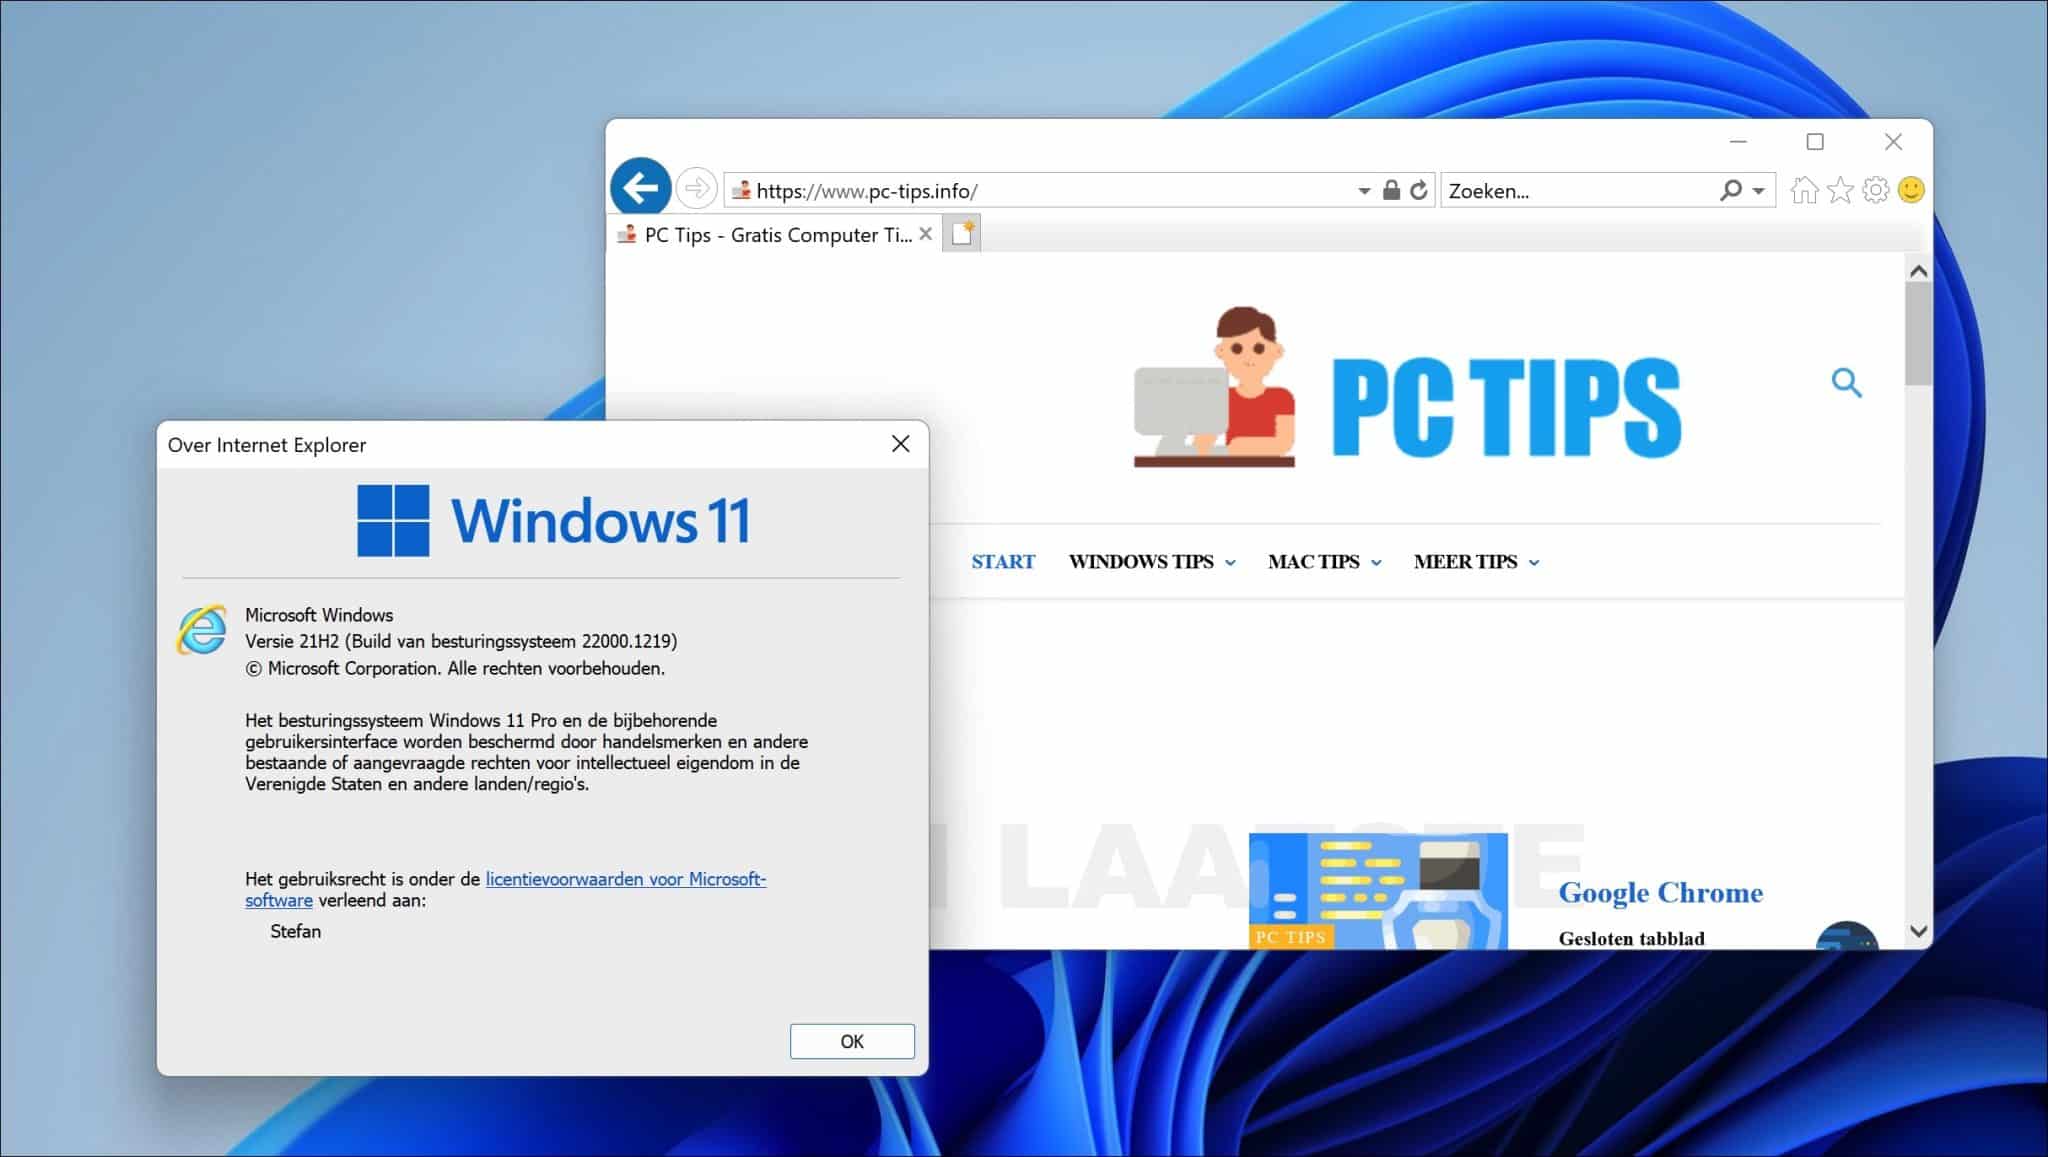Open the address bar history dropdown arrow
The width and height of the screenshot is (2048, 1157).
pos(1362,189)
